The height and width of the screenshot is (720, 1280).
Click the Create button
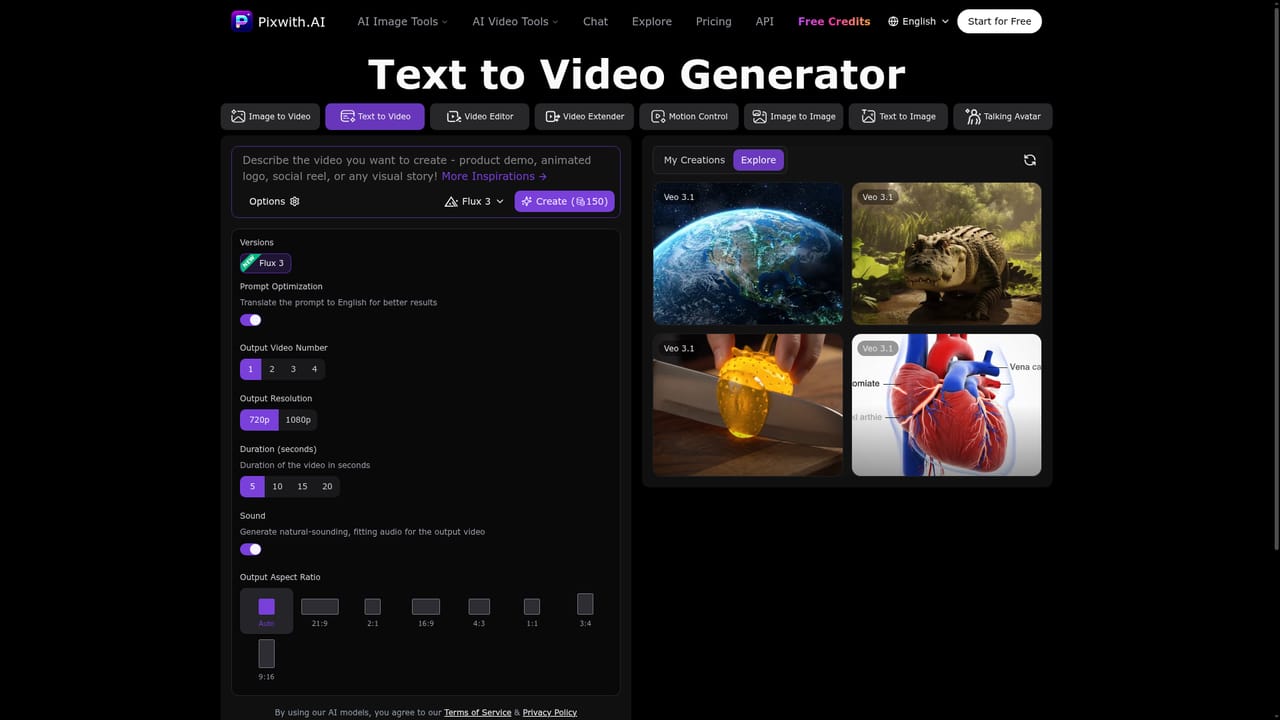(564, 201)
